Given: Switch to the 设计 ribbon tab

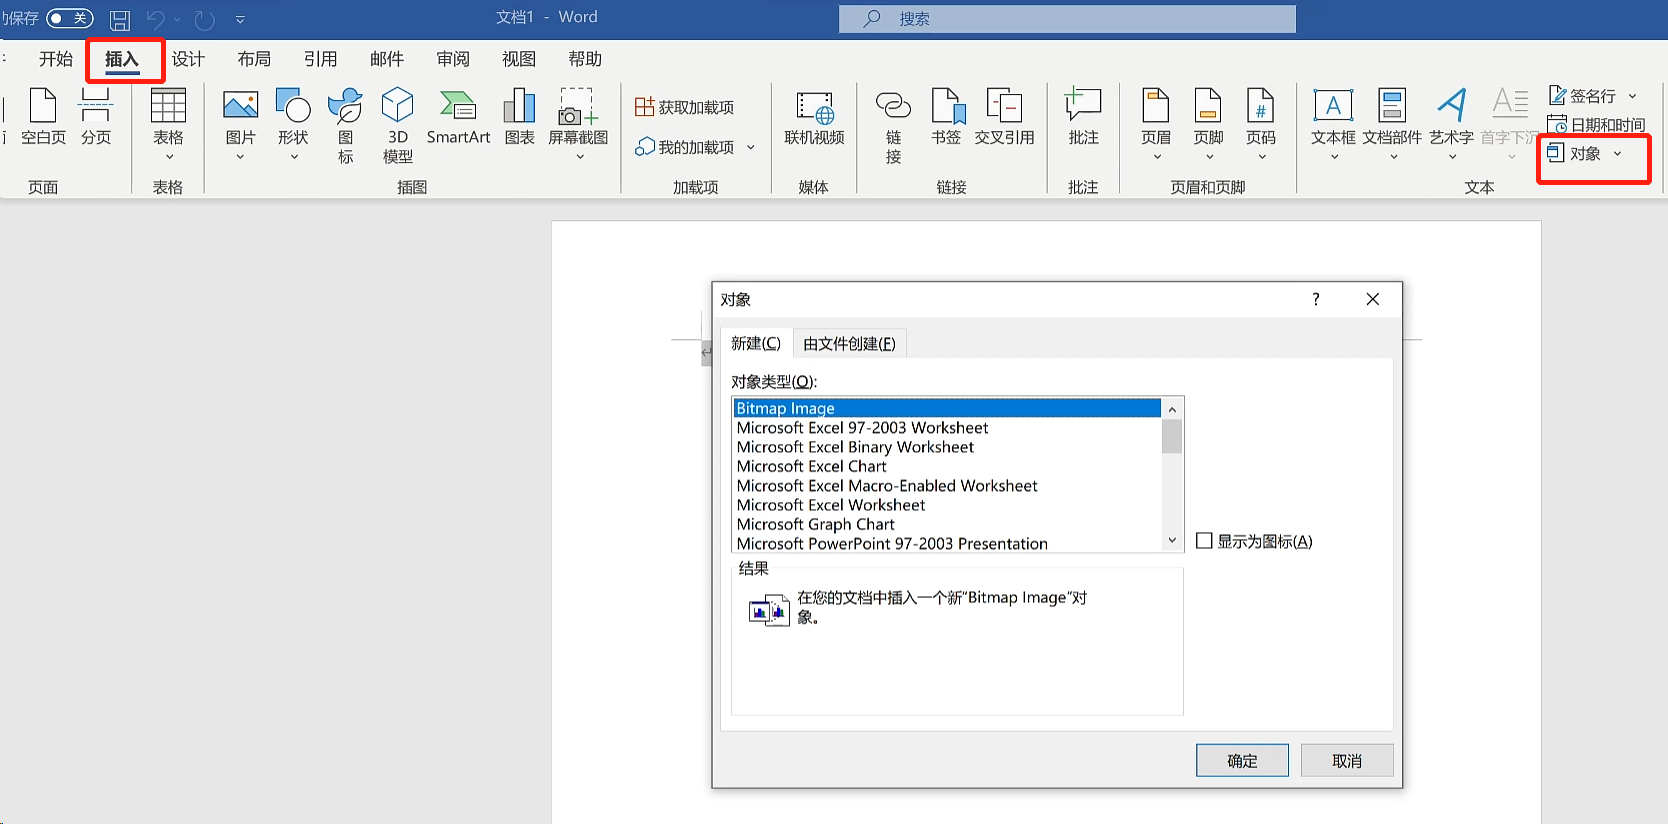Looking at the screenshot, I should coord(188,59).
